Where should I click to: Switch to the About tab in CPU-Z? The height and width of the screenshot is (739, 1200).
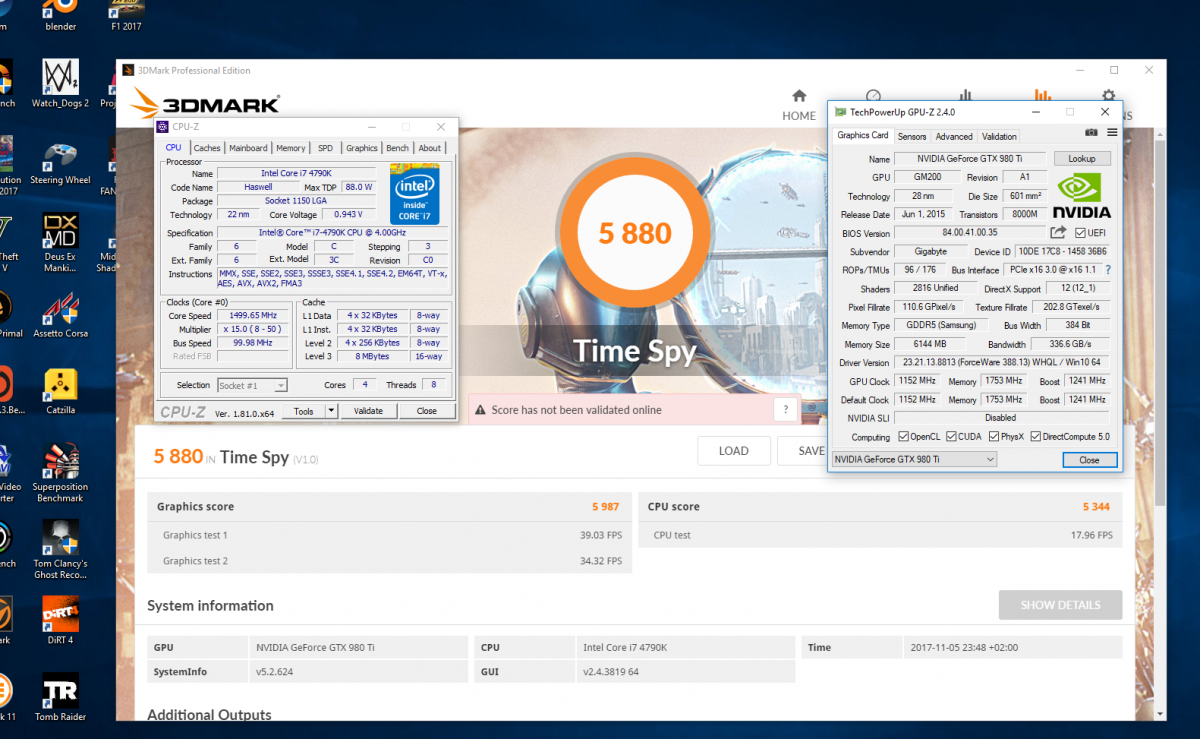tap(430, 148)
